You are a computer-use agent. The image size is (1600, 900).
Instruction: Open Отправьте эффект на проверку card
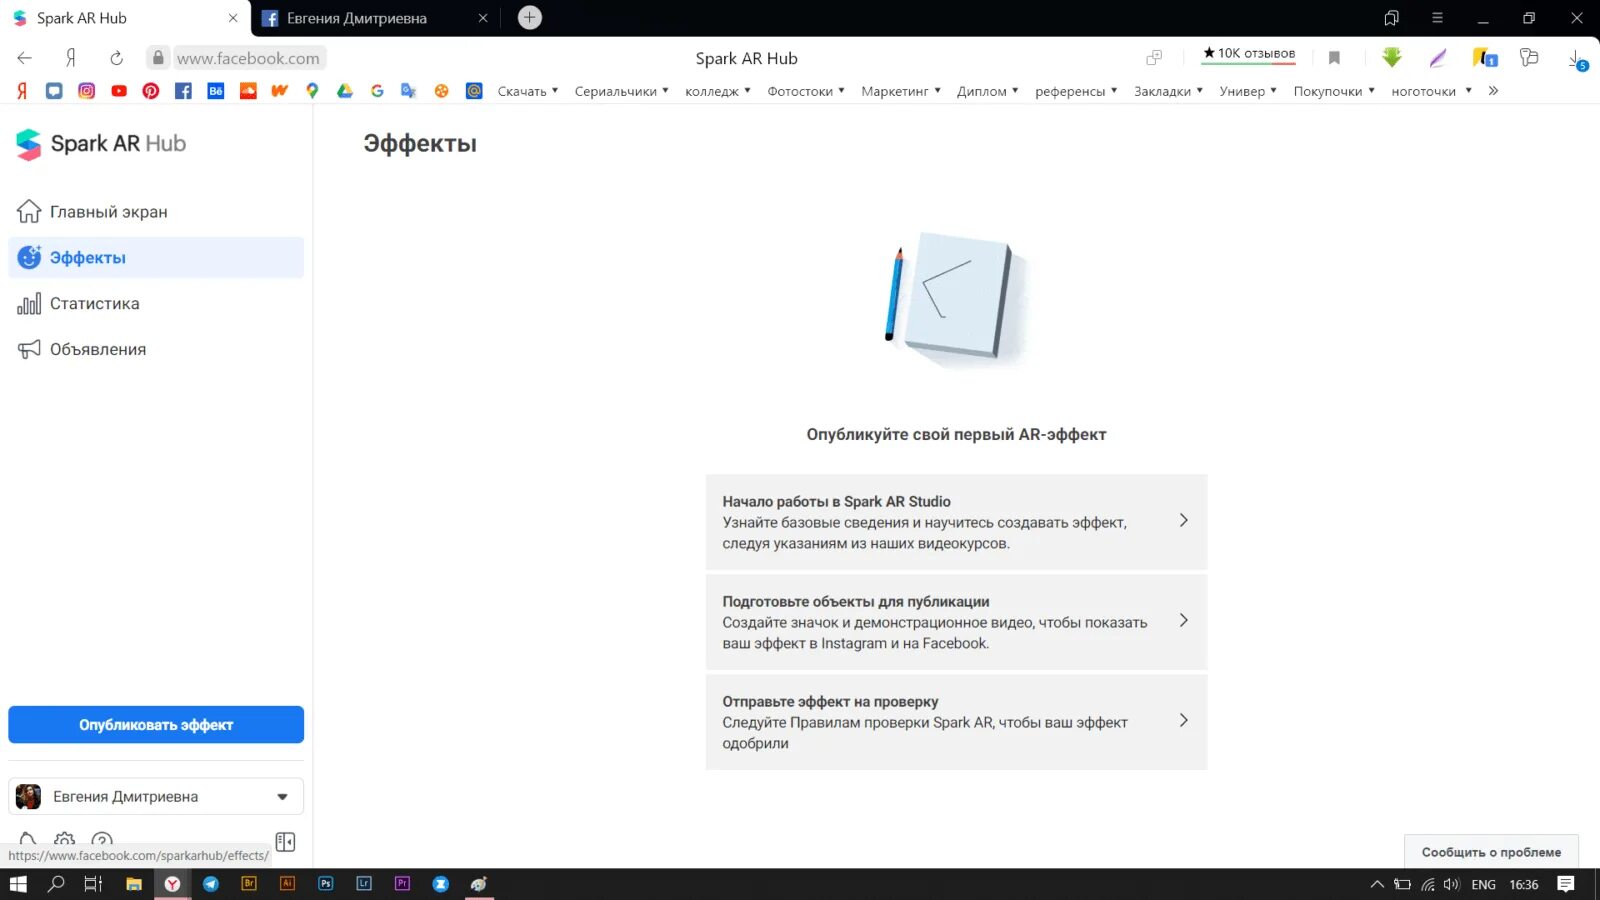(956, 722)
